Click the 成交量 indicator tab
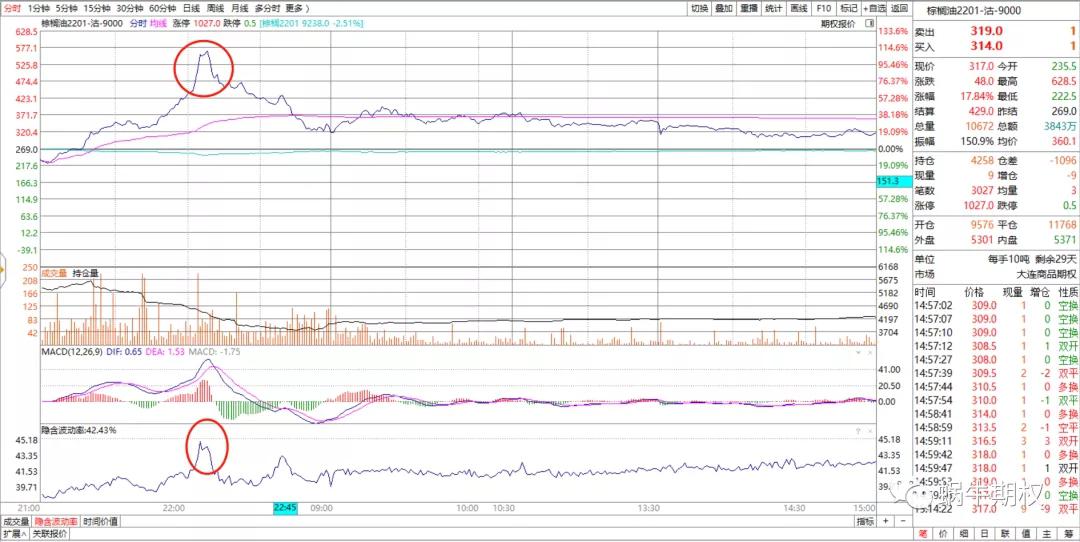 [x=15, y=521]
